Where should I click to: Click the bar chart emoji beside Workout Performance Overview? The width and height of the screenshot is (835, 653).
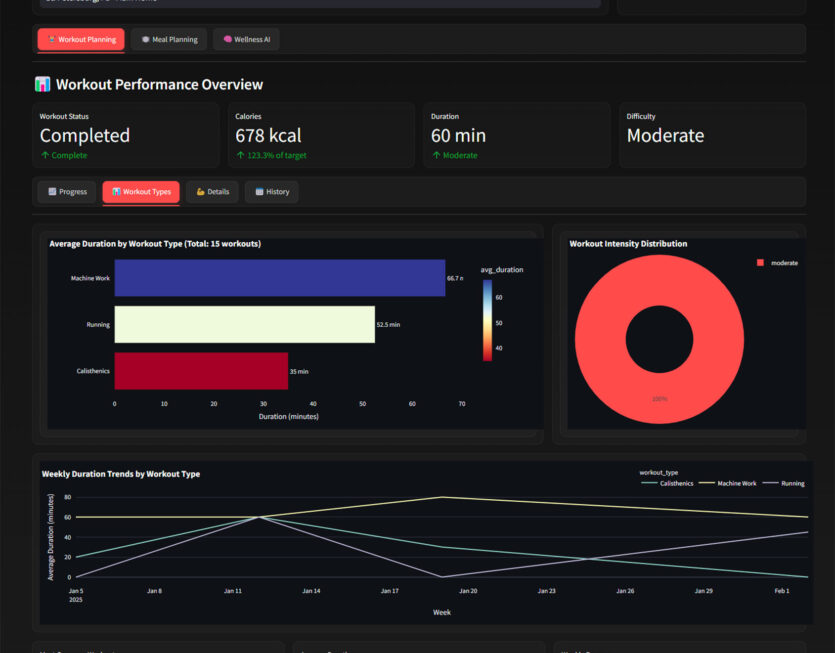[42, 85]
